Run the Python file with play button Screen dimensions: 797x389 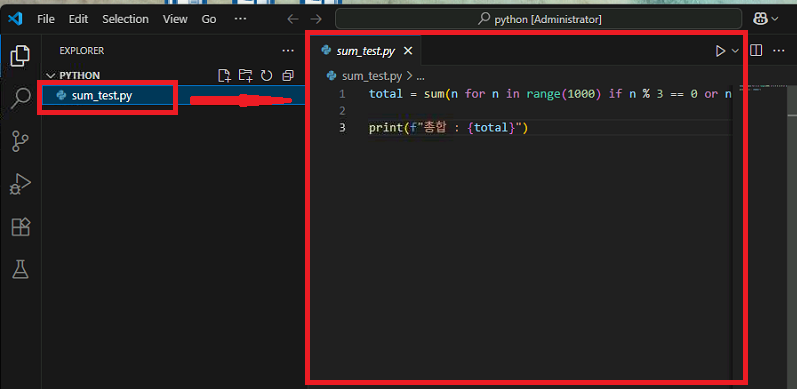[x=720, y=51]
